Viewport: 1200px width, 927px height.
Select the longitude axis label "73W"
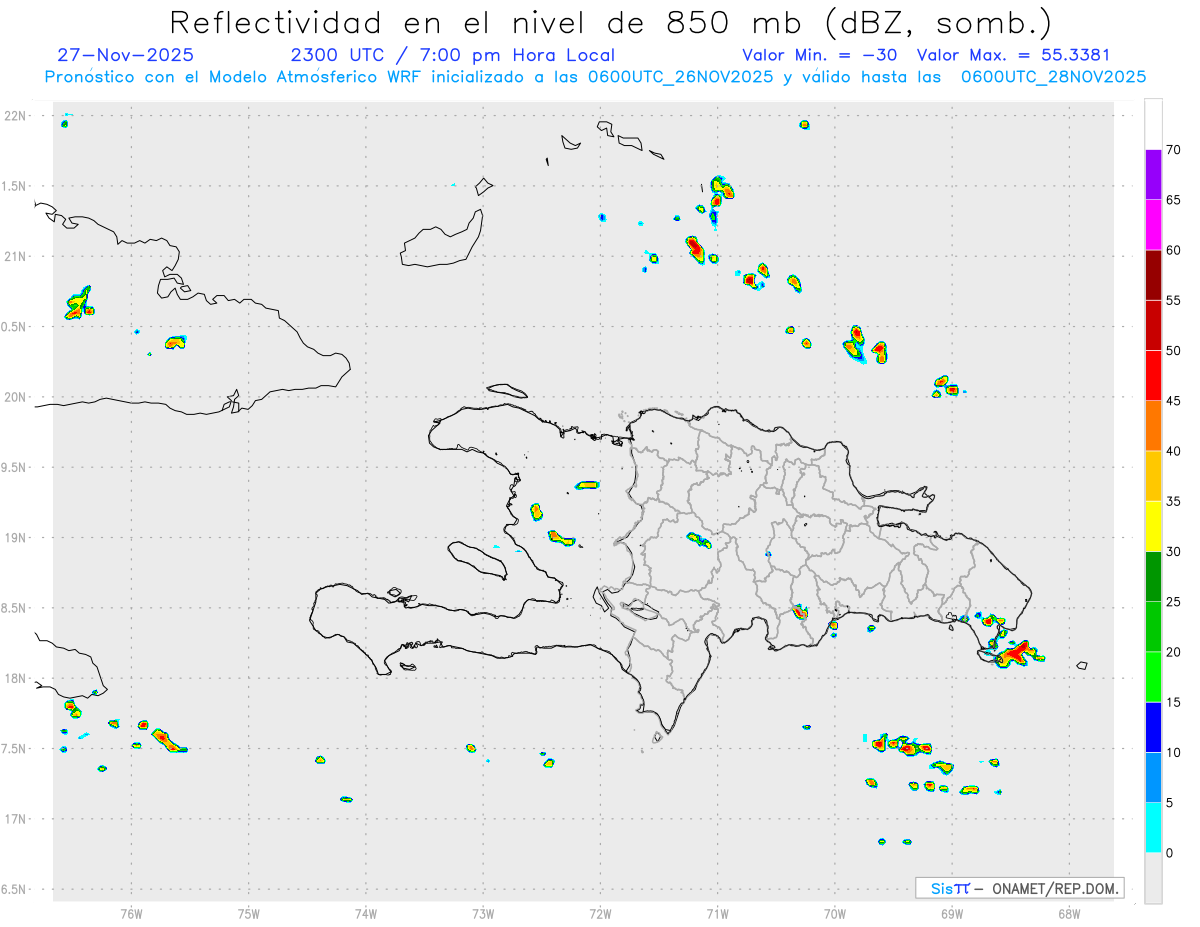(483, 913)
